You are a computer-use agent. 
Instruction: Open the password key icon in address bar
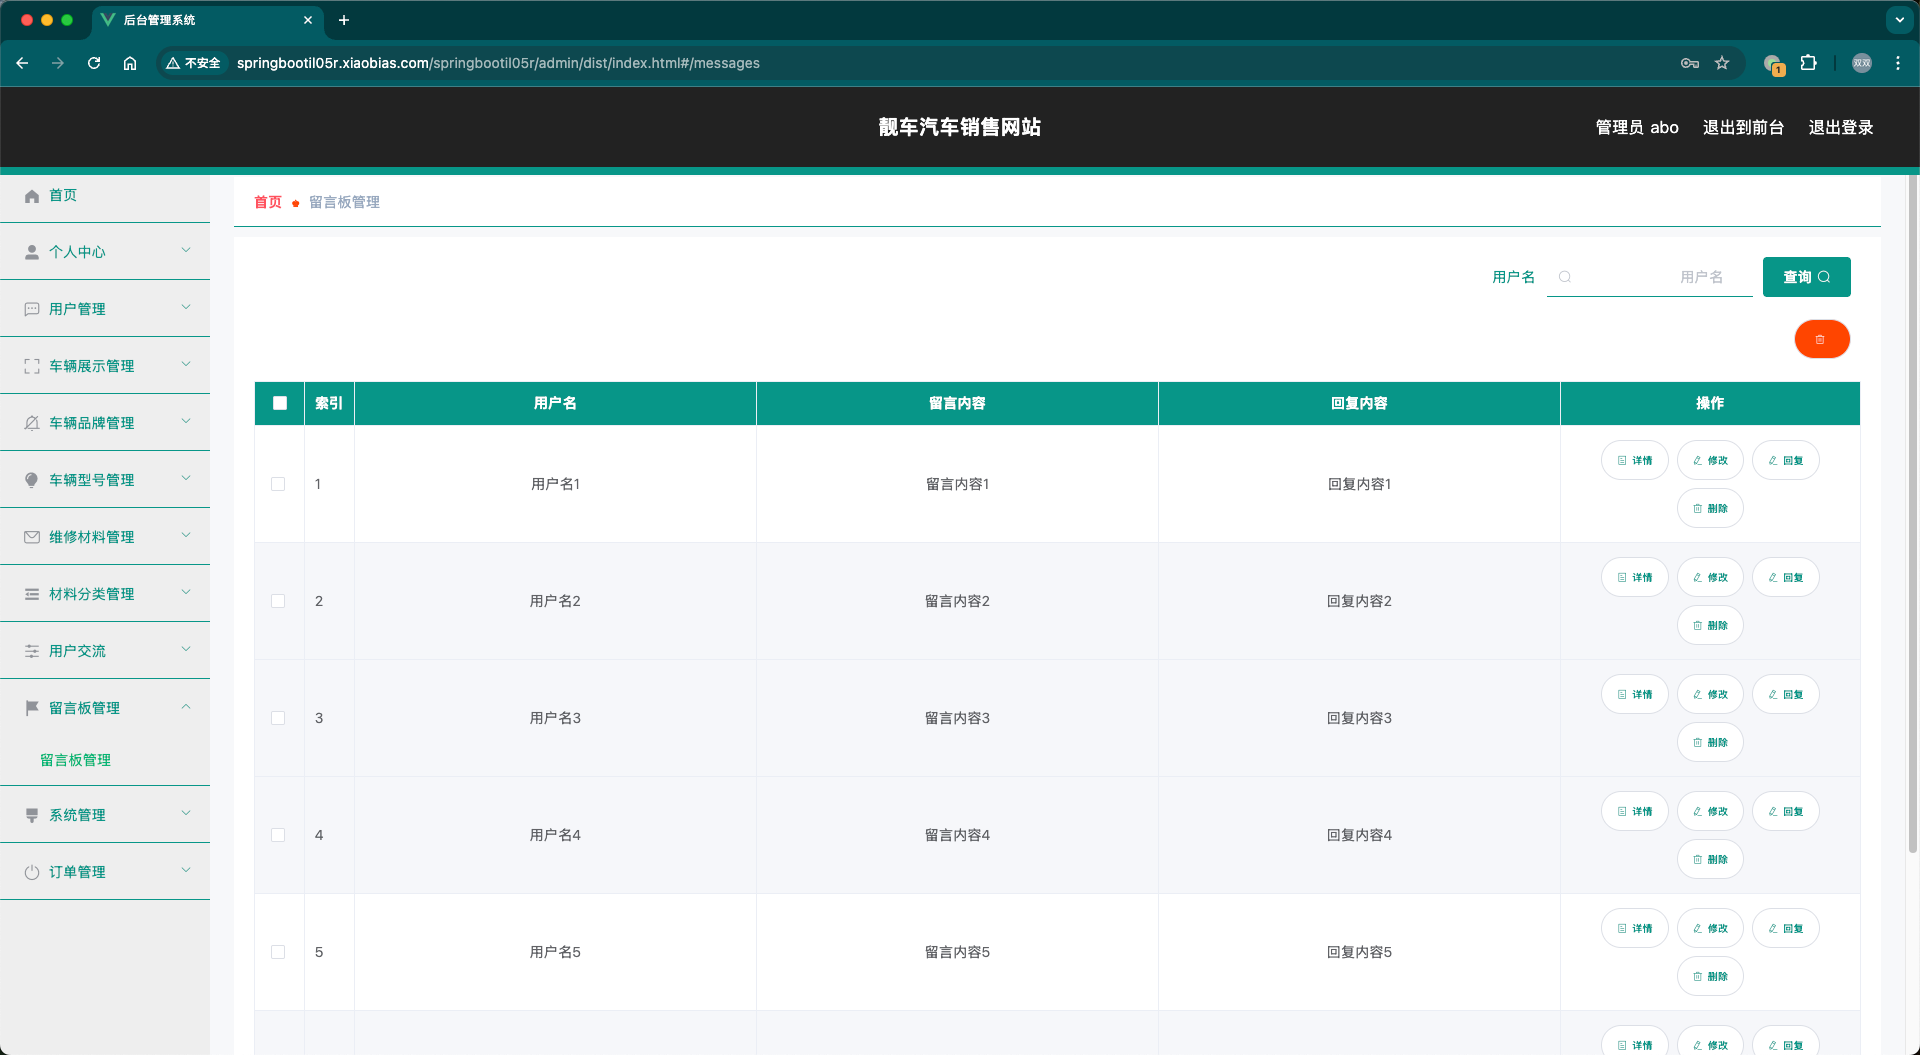(x=1690, y=63)
